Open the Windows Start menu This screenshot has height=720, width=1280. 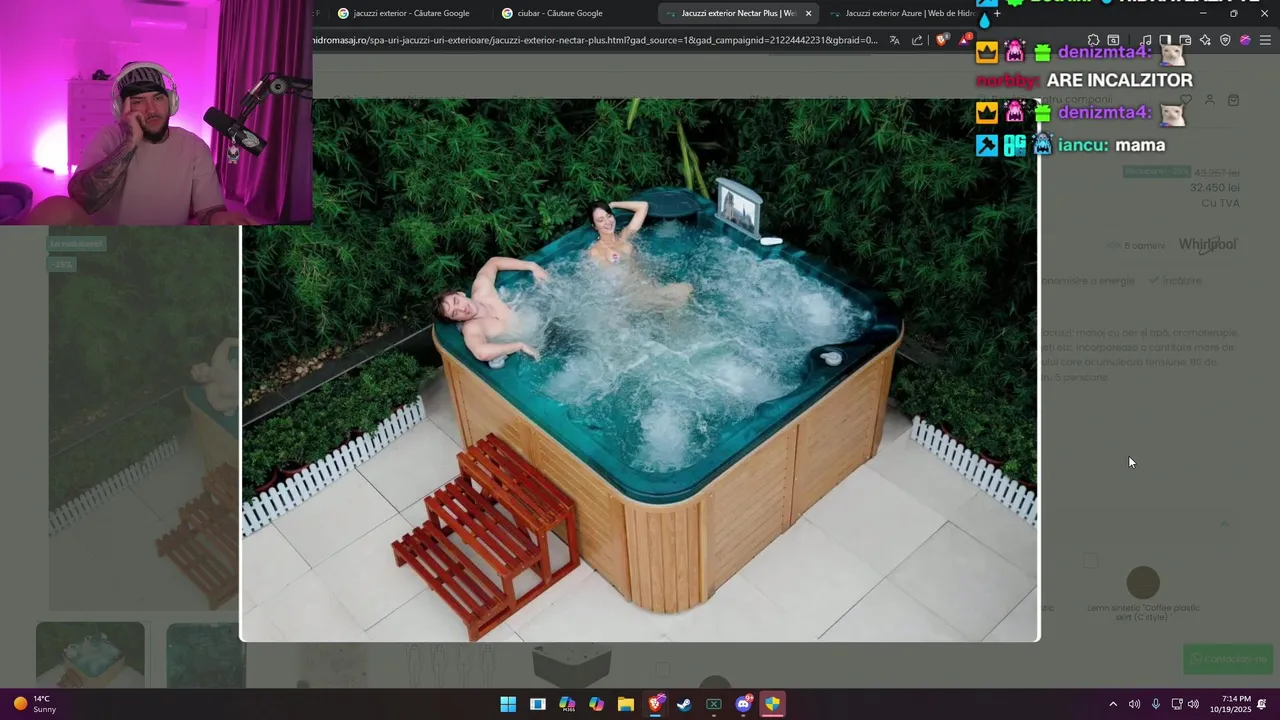click(x=508, y=704)
